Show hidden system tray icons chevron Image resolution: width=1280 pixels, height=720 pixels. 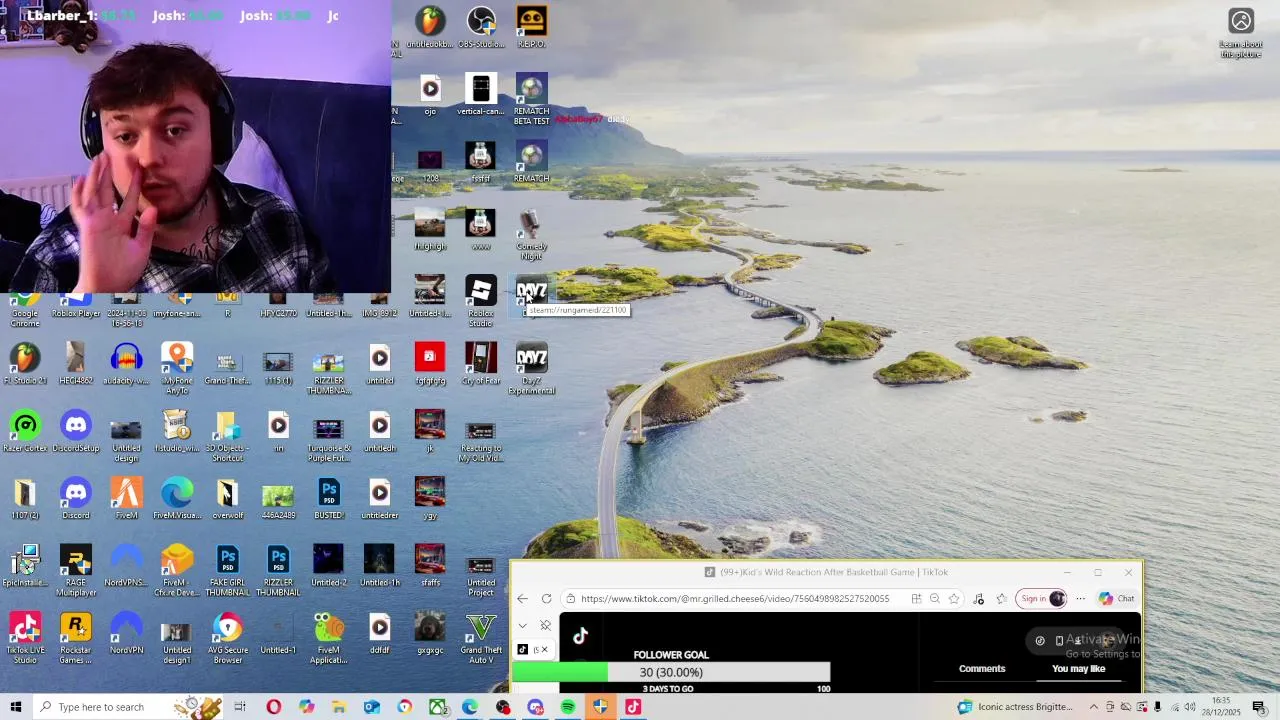pyautogui.click(x=1093, y=707)
